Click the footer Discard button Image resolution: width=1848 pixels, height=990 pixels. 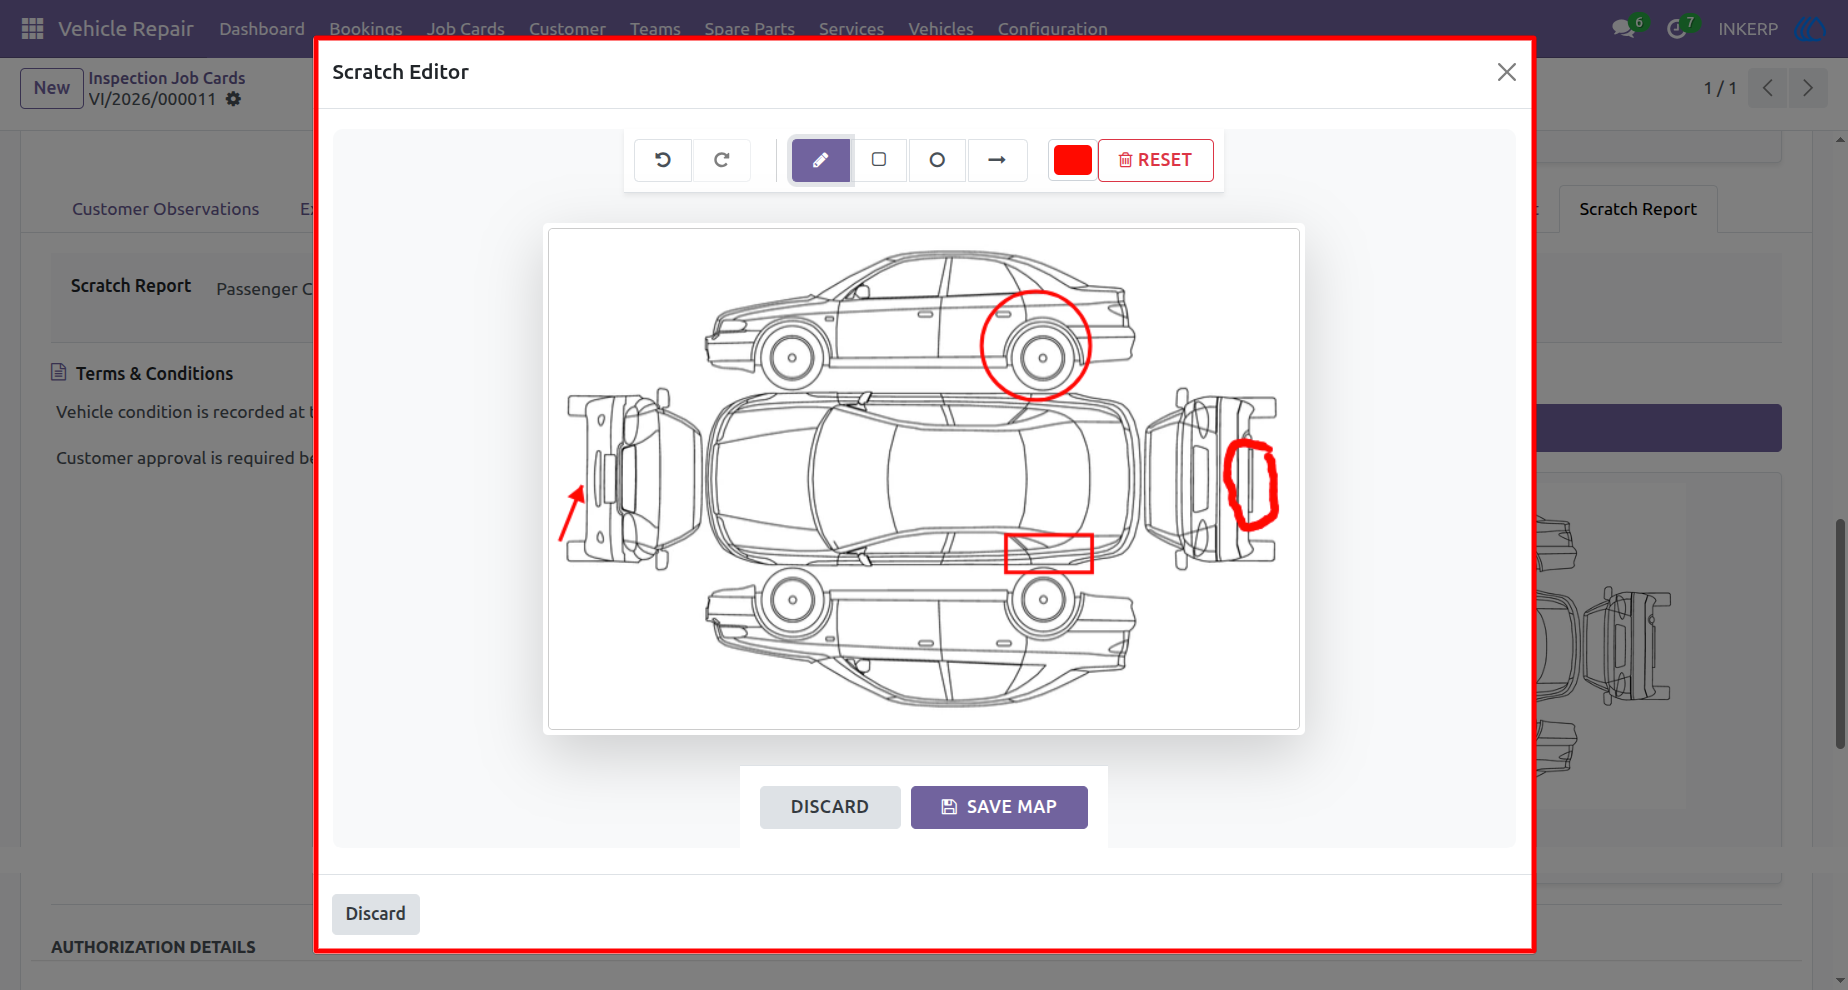(x=376, y=914)
